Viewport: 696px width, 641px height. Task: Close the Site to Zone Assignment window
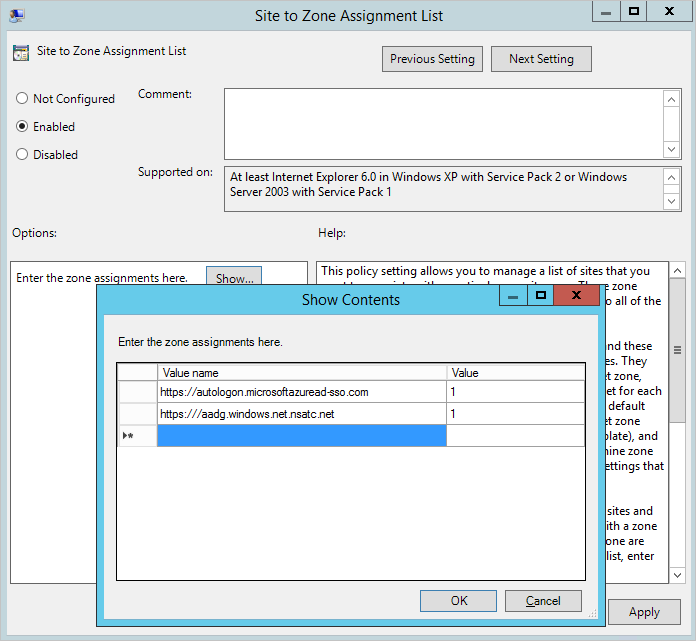(669, 12)
